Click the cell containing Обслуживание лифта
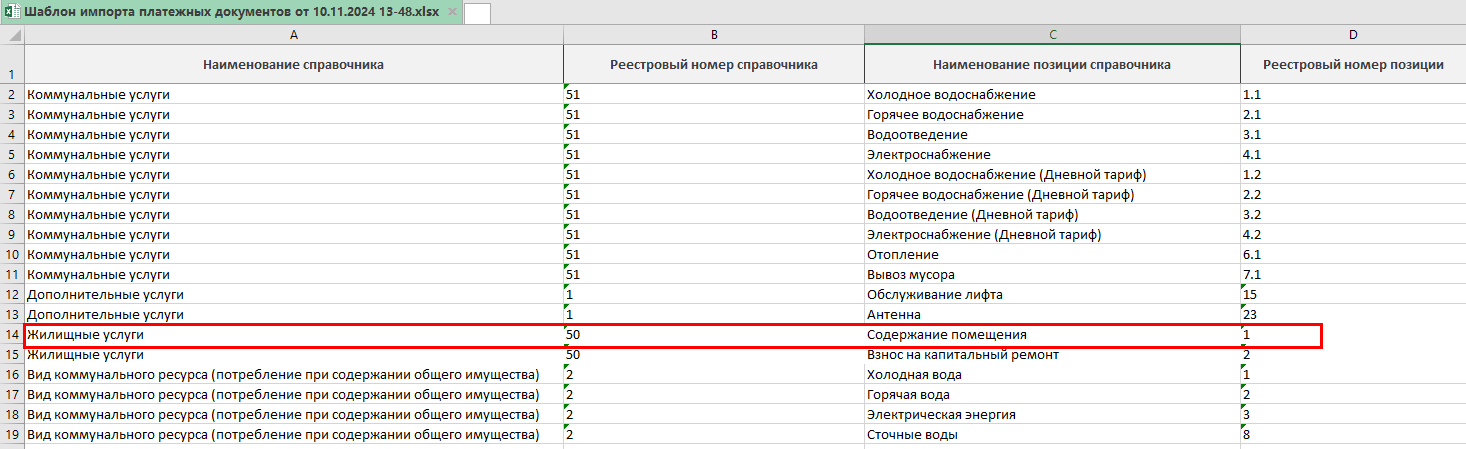The height and width of the screenshot is (449, 1466). (x=1051, y=295)
